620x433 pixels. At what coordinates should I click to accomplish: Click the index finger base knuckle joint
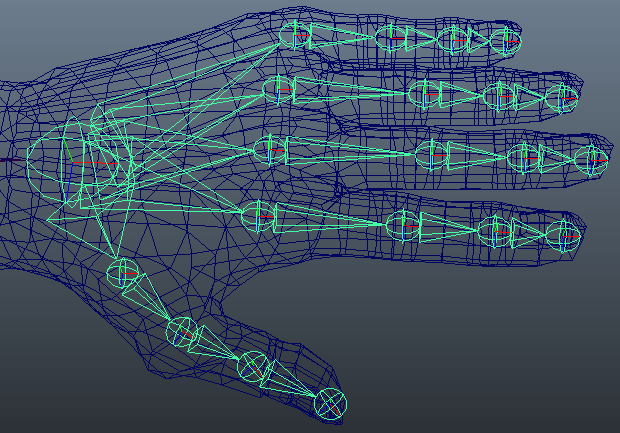coord(257,215)
